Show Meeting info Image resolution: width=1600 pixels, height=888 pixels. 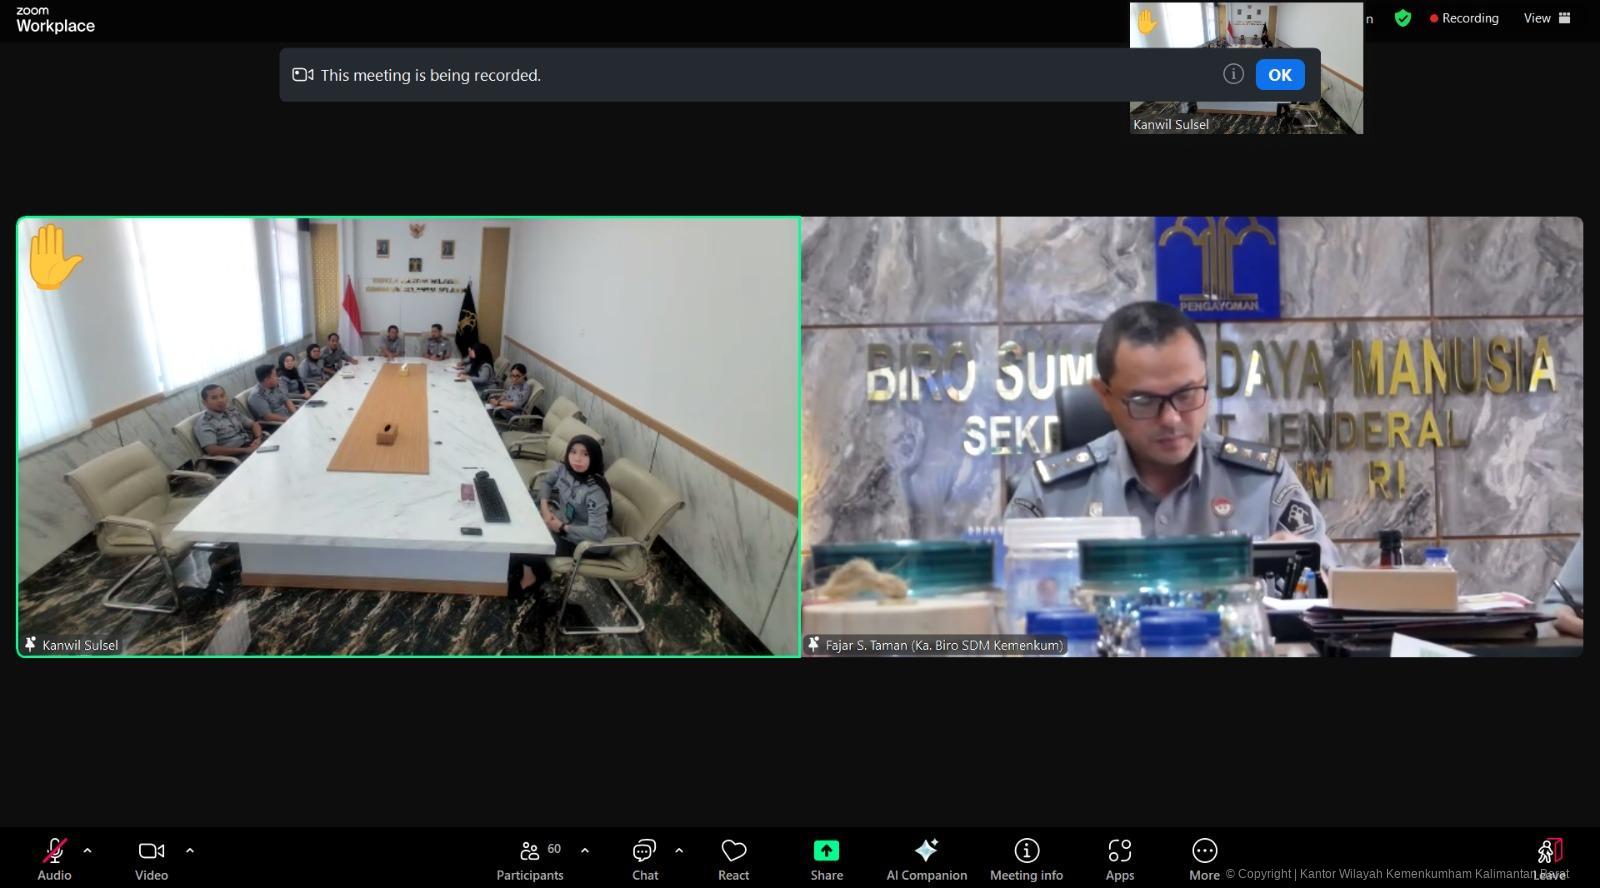point(1026,858)
